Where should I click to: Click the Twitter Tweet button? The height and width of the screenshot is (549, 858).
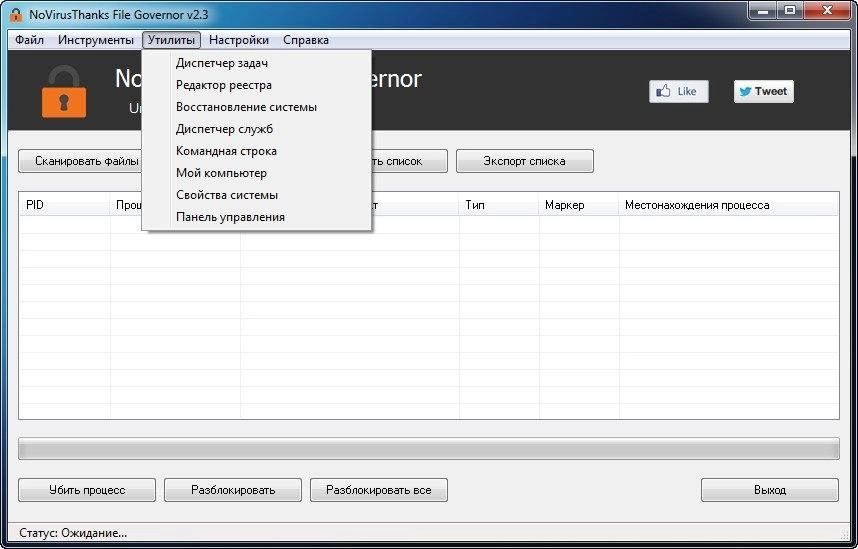763,91
